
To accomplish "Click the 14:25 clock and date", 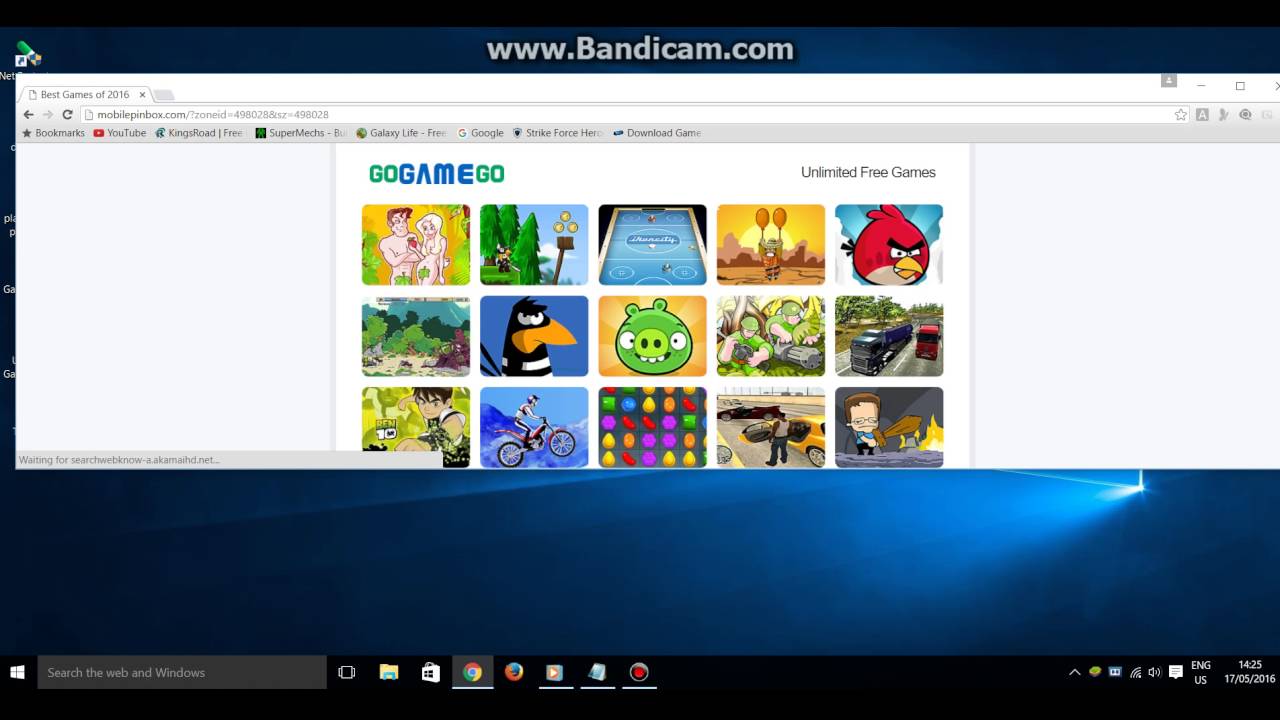I will click(x=1250, y=672).
